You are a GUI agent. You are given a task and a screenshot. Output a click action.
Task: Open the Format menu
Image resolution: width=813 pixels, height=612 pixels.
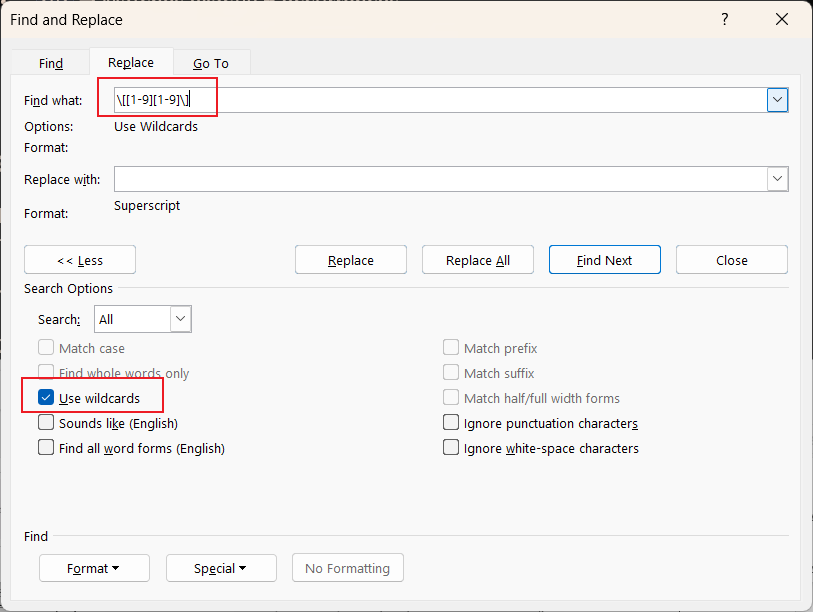(x=94, y=568)
